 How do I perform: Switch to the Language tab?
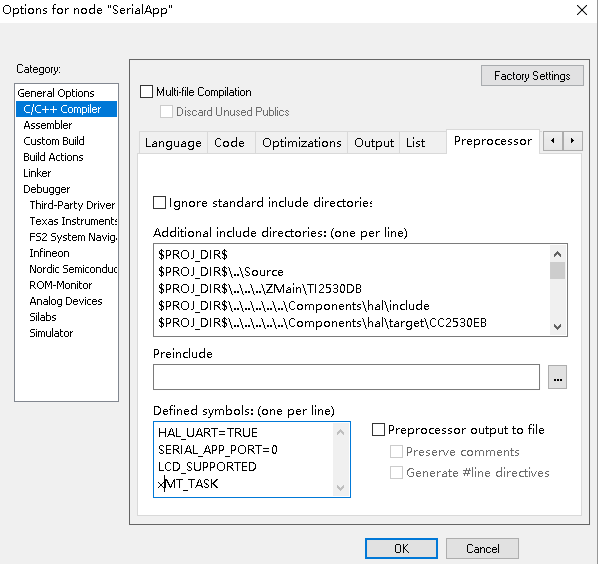pyautogui.click(x=173, y=143)
